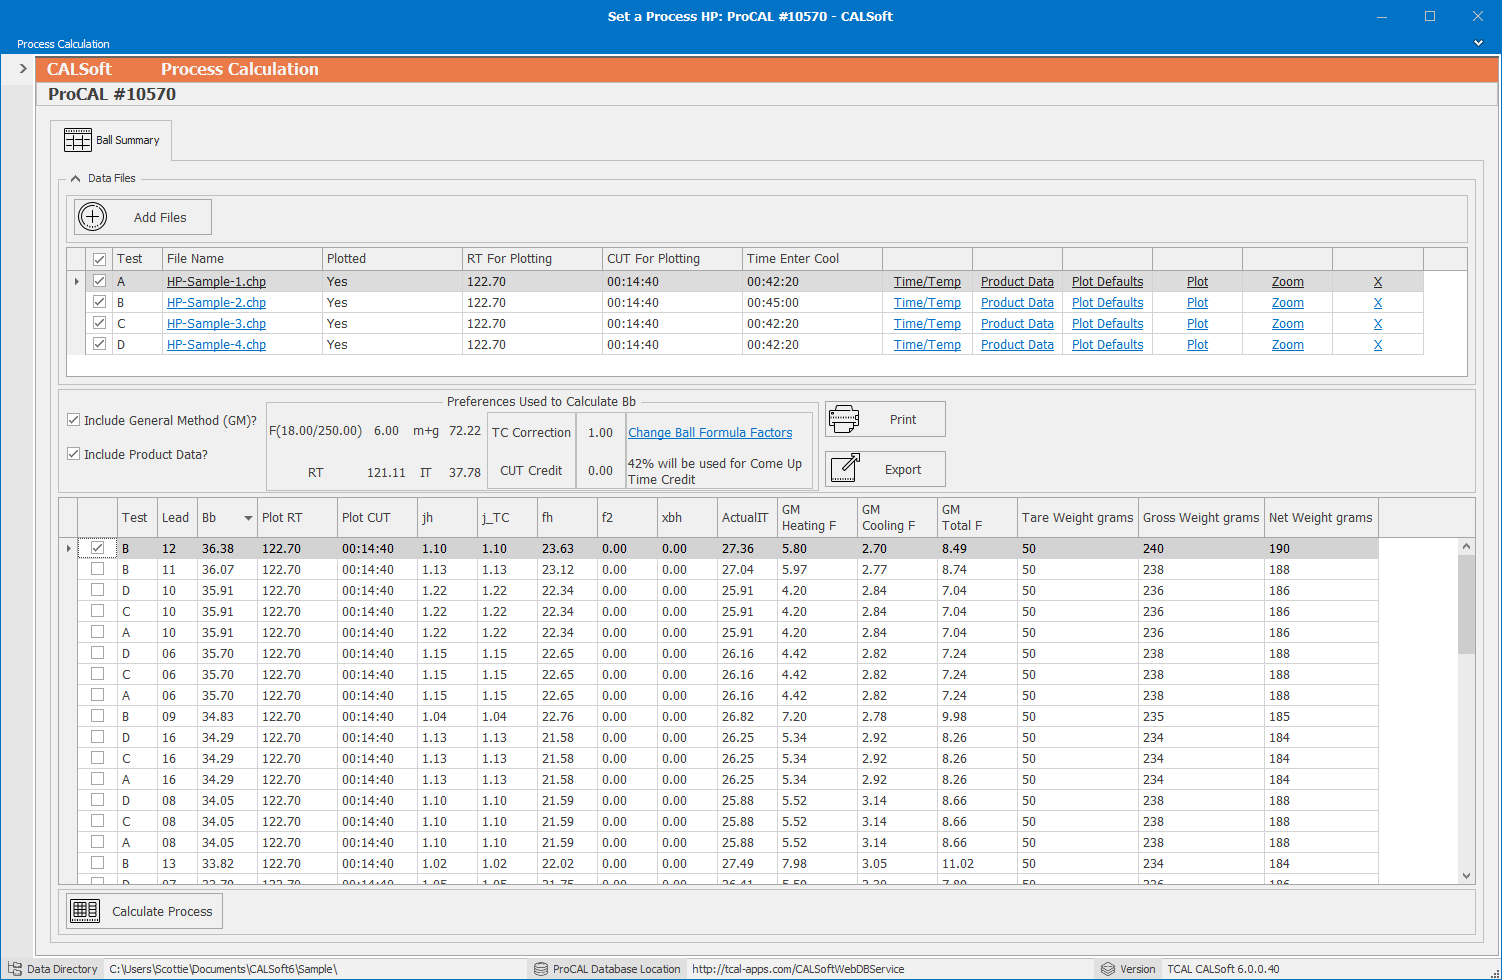
Task: Click the Data Directory path text
Action: click(x=223, y=969)
